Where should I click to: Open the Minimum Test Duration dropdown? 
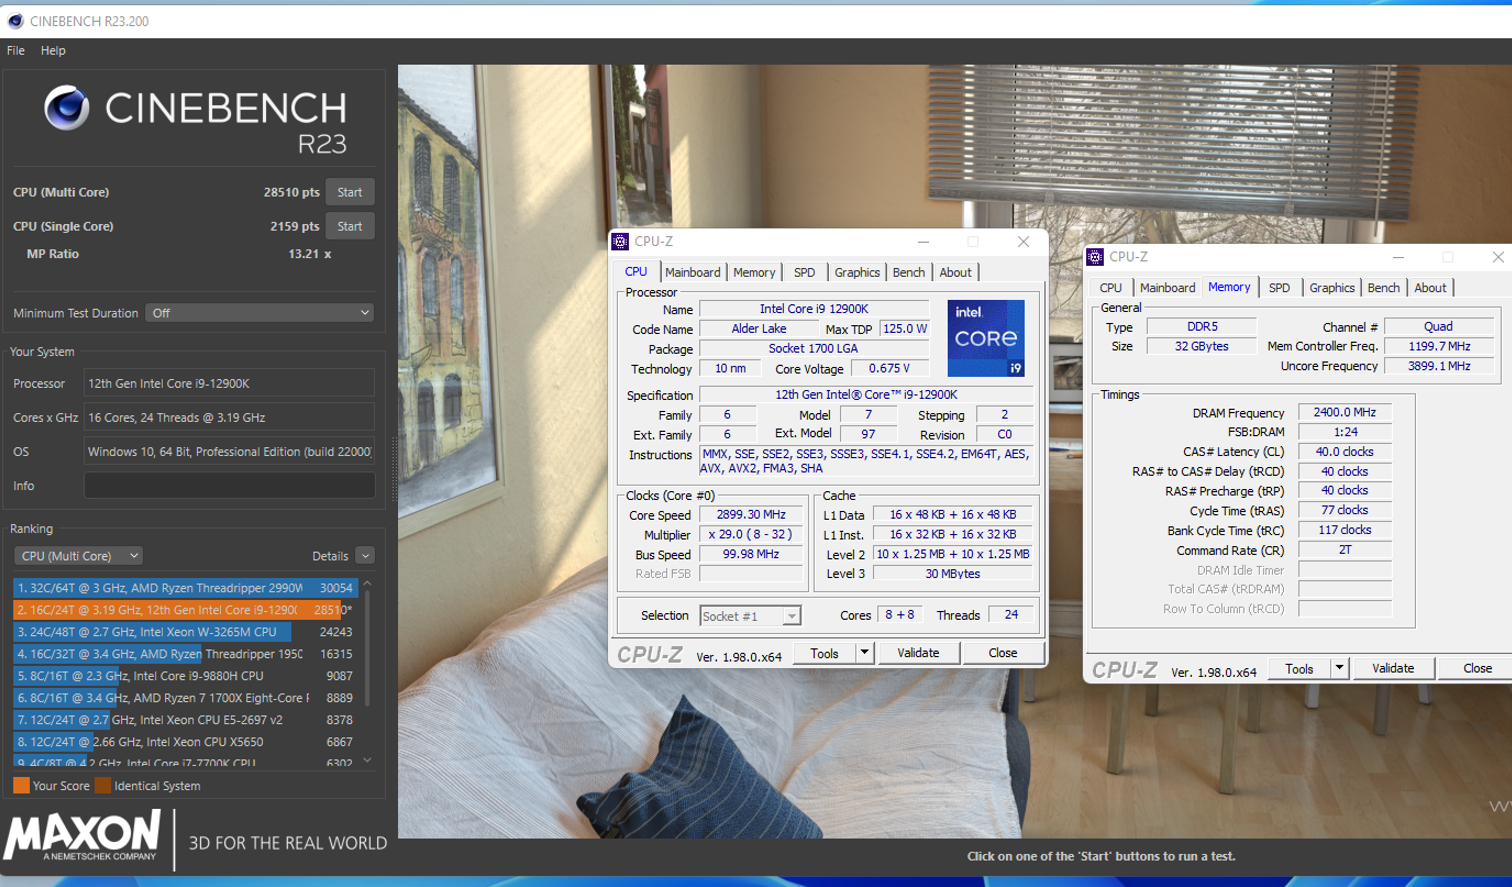point(260,313)
